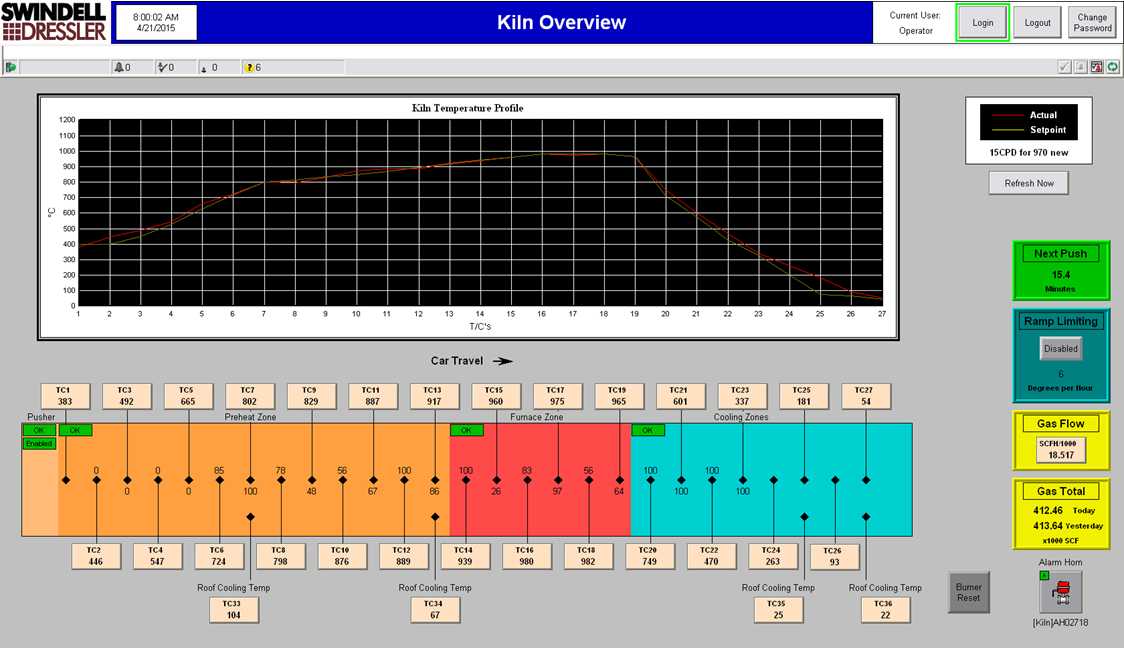
Task: Toggle the pusher Enabled indicator
Action: [x=39, y=443]
